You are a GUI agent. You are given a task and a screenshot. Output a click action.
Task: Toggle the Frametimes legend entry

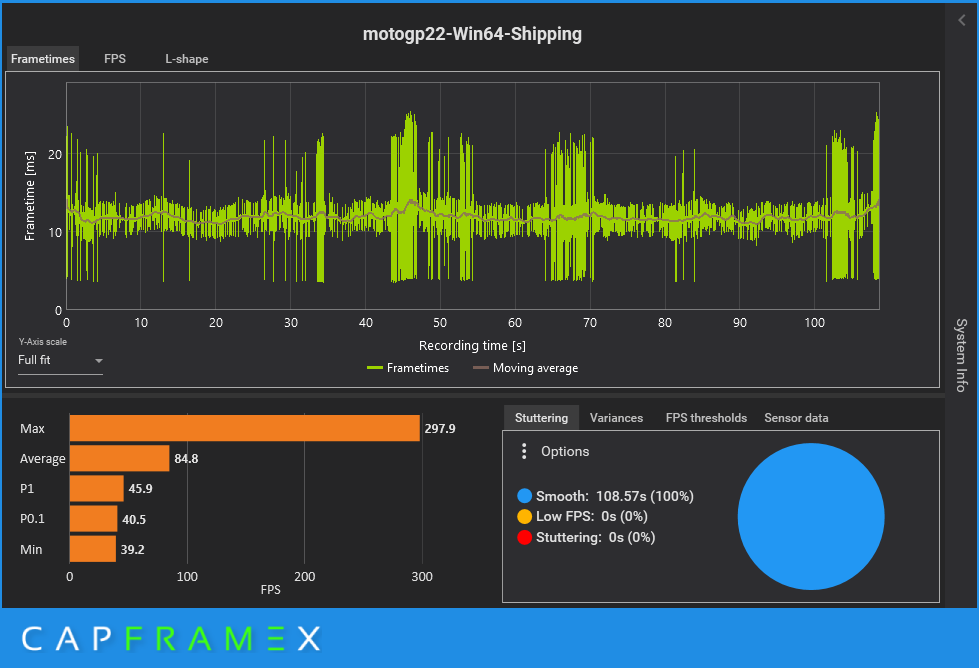pyautogui.click(x=408, y=368)
